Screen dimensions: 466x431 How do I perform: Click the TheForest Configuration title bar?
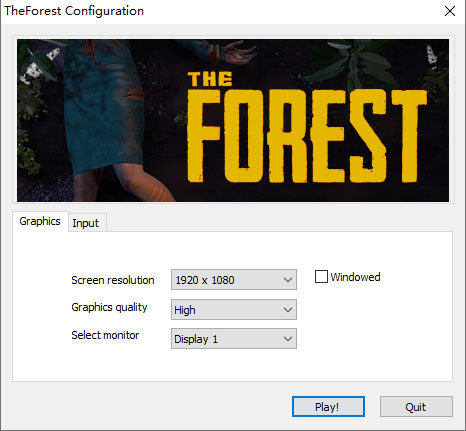coord(220,11)
